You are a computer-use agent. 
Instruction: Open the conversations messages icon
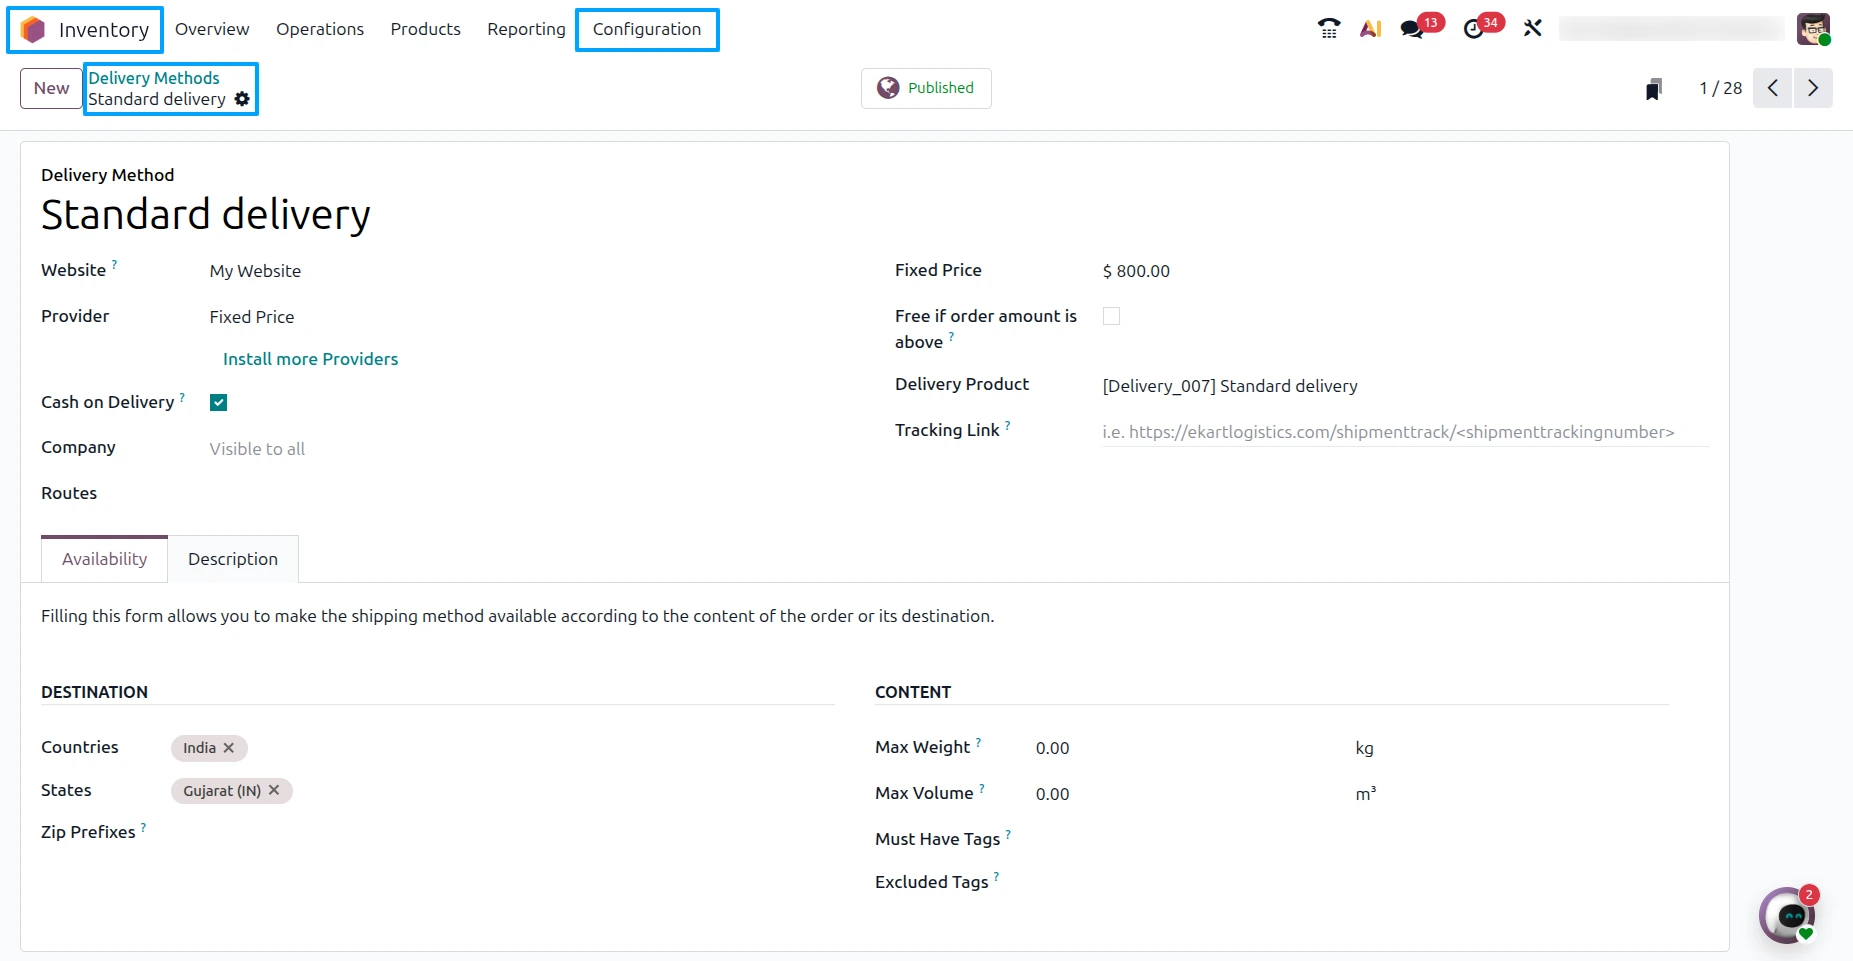(x=1412, y=29)
